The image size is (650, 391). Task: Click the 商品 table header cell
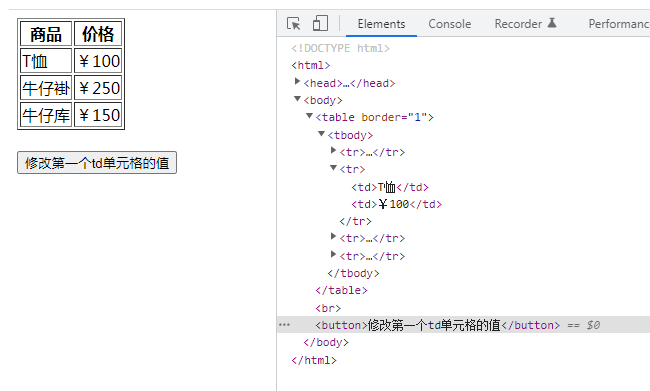click(46, 34)
